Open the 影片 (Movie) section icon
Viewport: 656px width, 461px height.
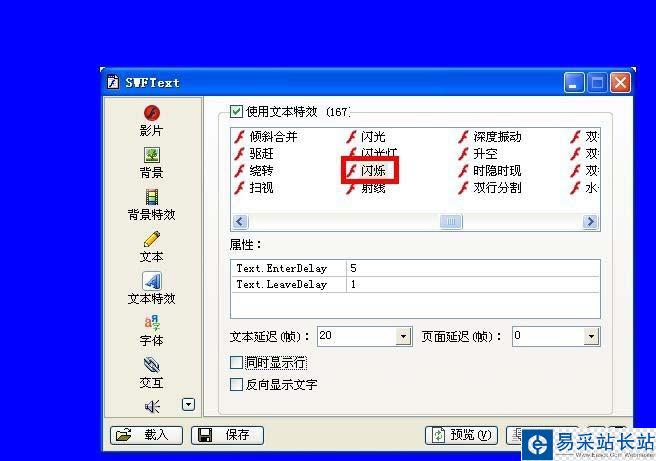click(151, 113)
